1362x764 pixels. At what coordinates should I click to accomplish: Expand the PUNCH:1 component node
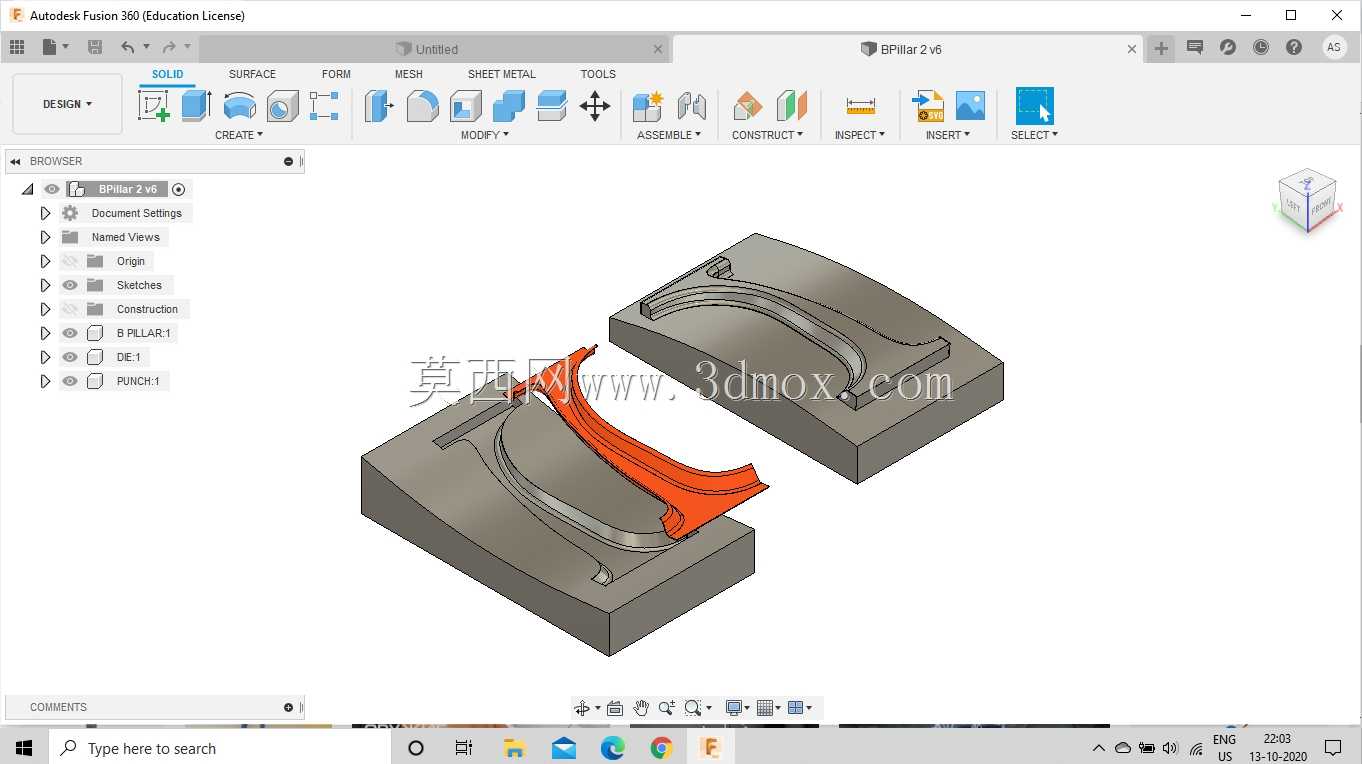point(45,381)
